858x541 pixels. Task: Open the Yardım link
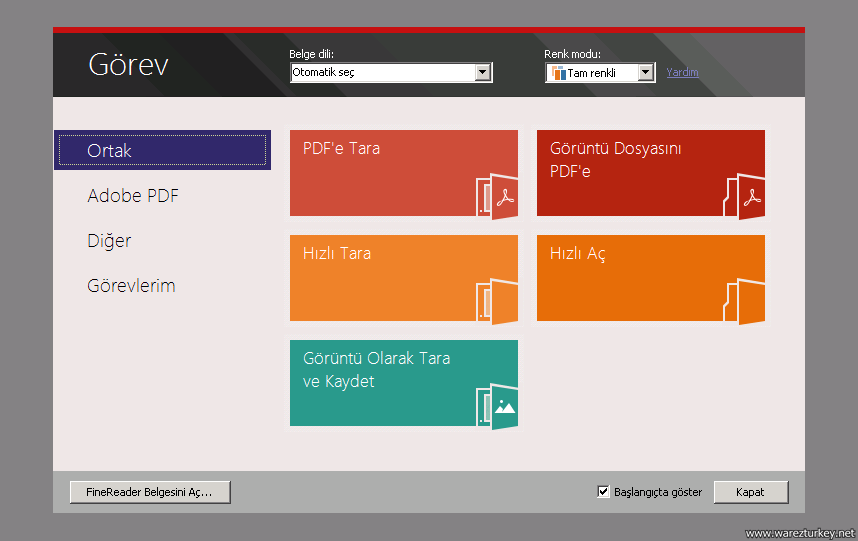coord(682,72)
